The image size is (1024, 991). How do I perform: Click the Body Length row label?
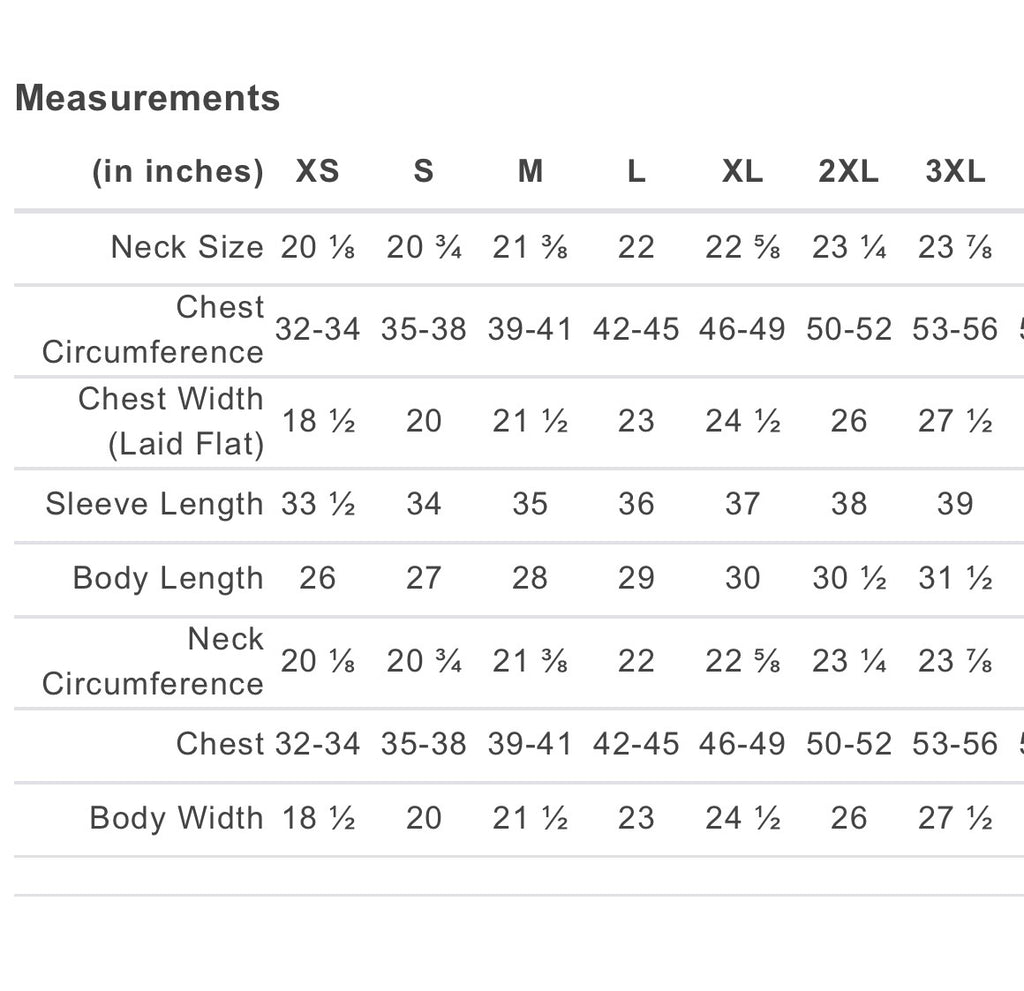168,578
